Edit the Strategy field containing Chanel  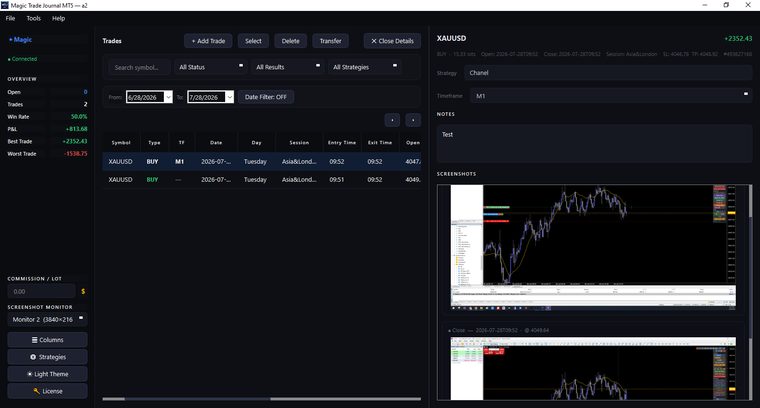[x=608, y=73]
